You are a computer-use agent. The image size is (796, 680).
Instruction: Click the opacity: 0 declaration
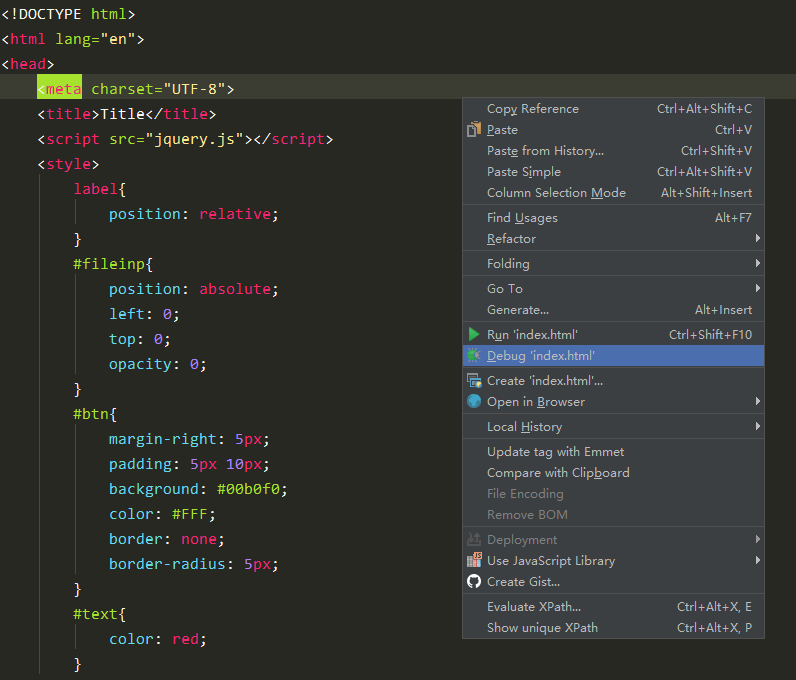[x=157, y=364]
